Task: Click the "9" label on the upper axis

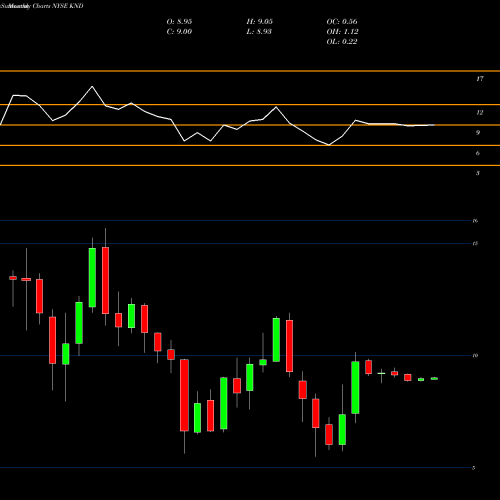Action: [x=478, y=132]
